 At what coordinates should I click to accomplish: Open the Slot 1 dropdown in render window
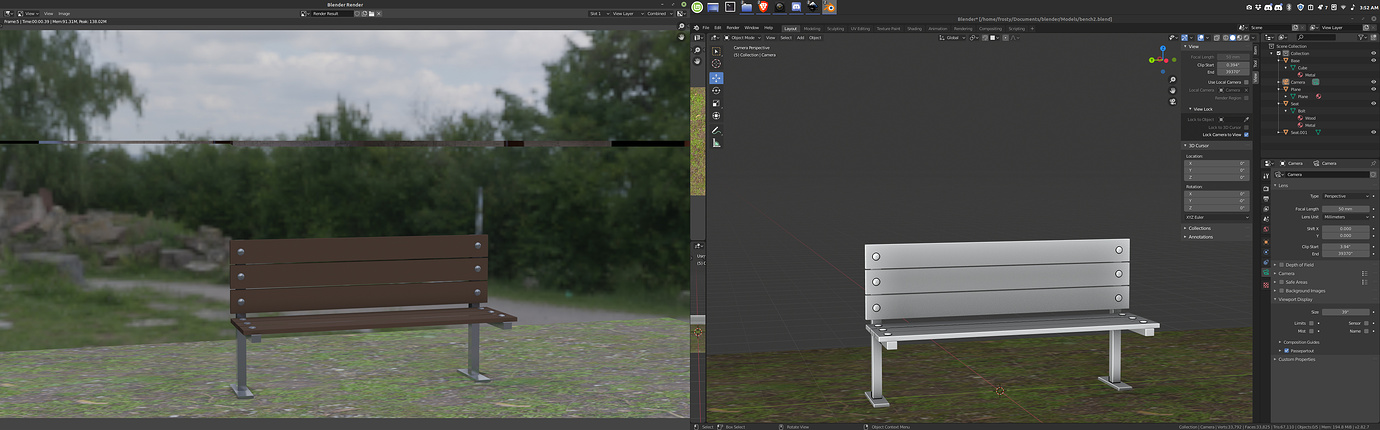(x=600, y=14)
